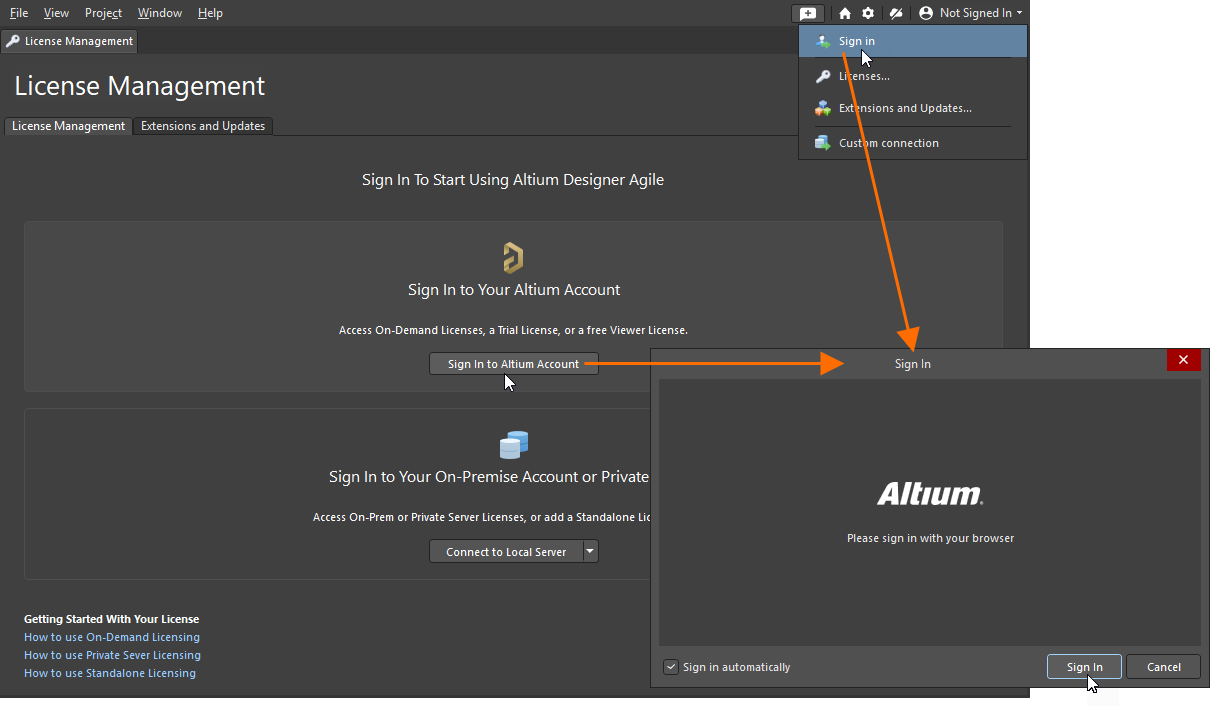Uncheck the Sign in automatically checkbox
This screenshot has height=706, width=1210.
[670, 667]
